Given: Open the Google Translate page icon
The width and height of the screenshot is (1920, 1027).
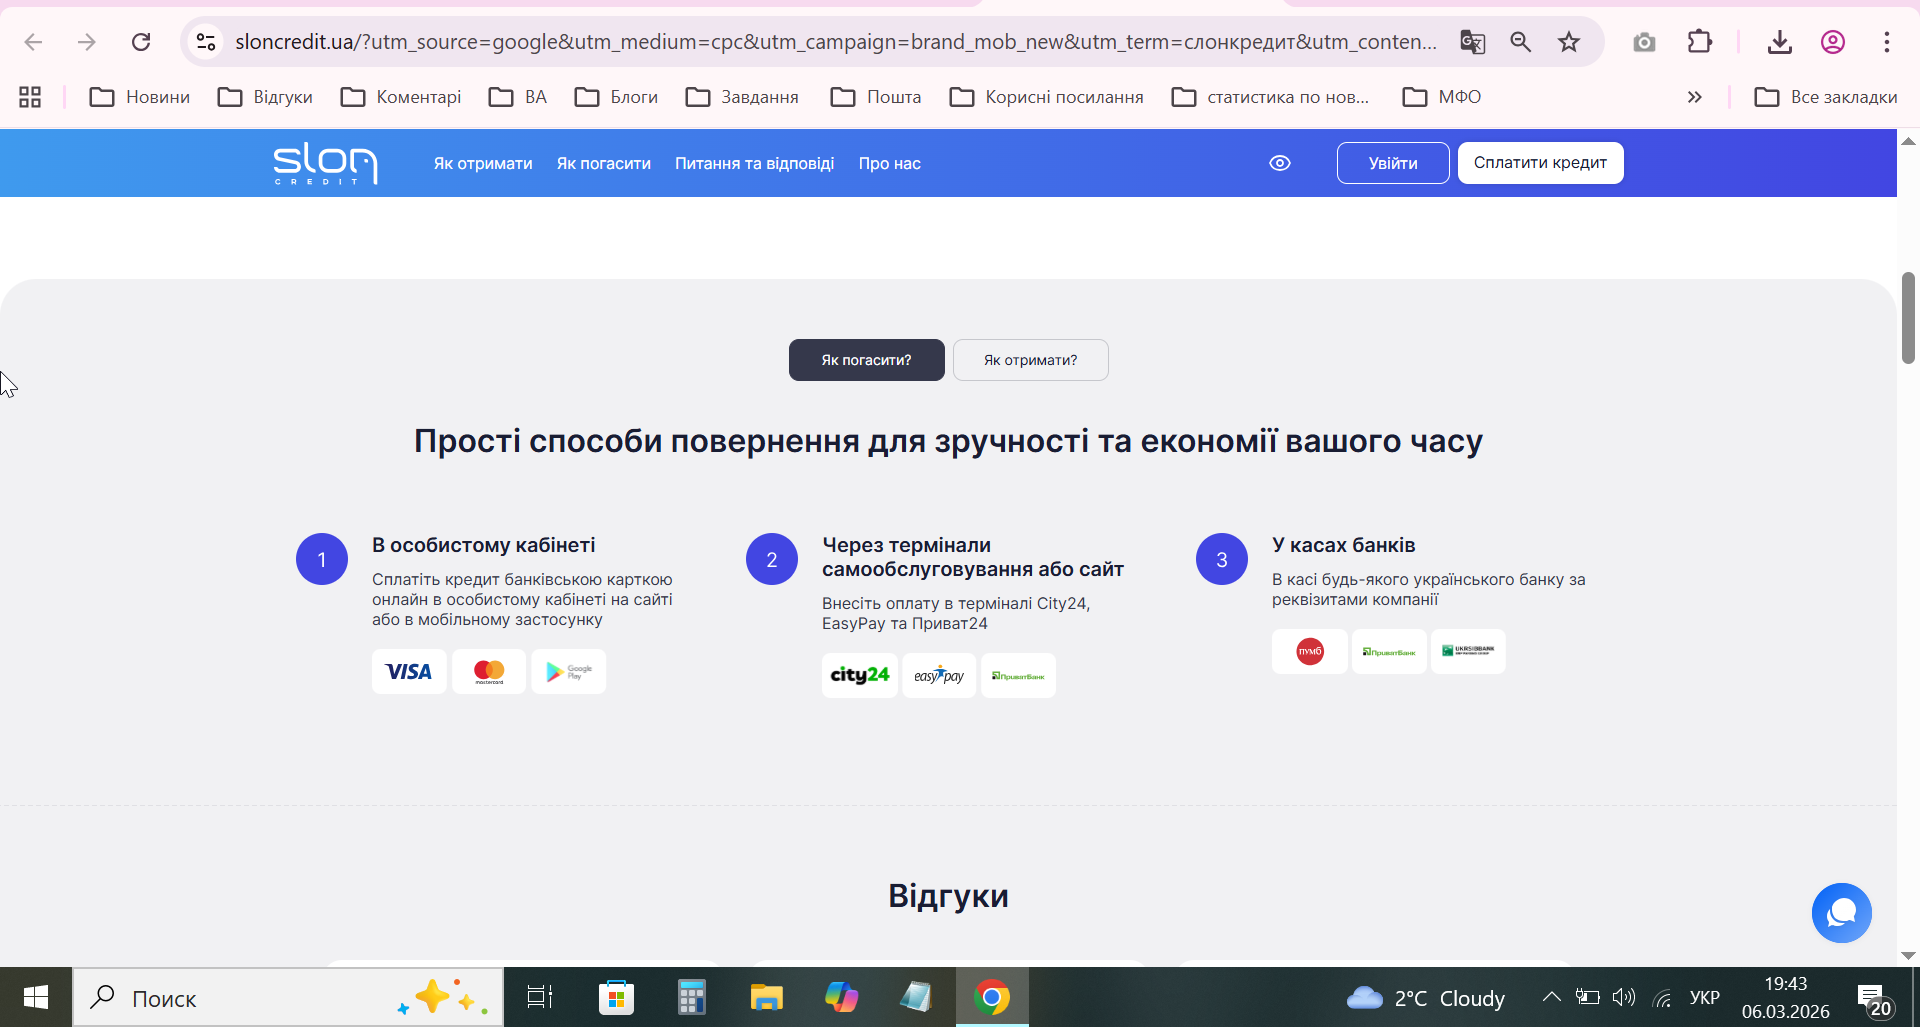Looking at the screenshot, I should click(1472, 42).
